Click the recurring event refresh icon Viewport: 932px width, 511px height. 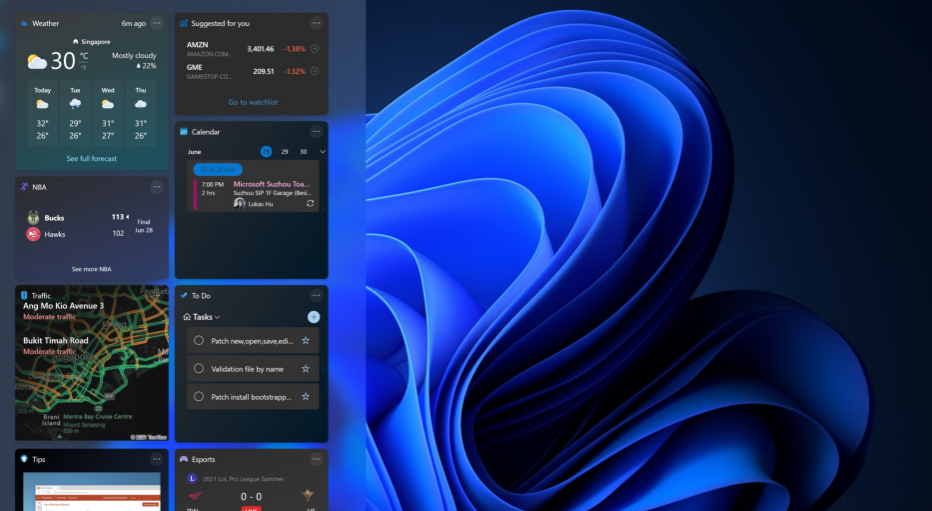click(x=310, y=204)
